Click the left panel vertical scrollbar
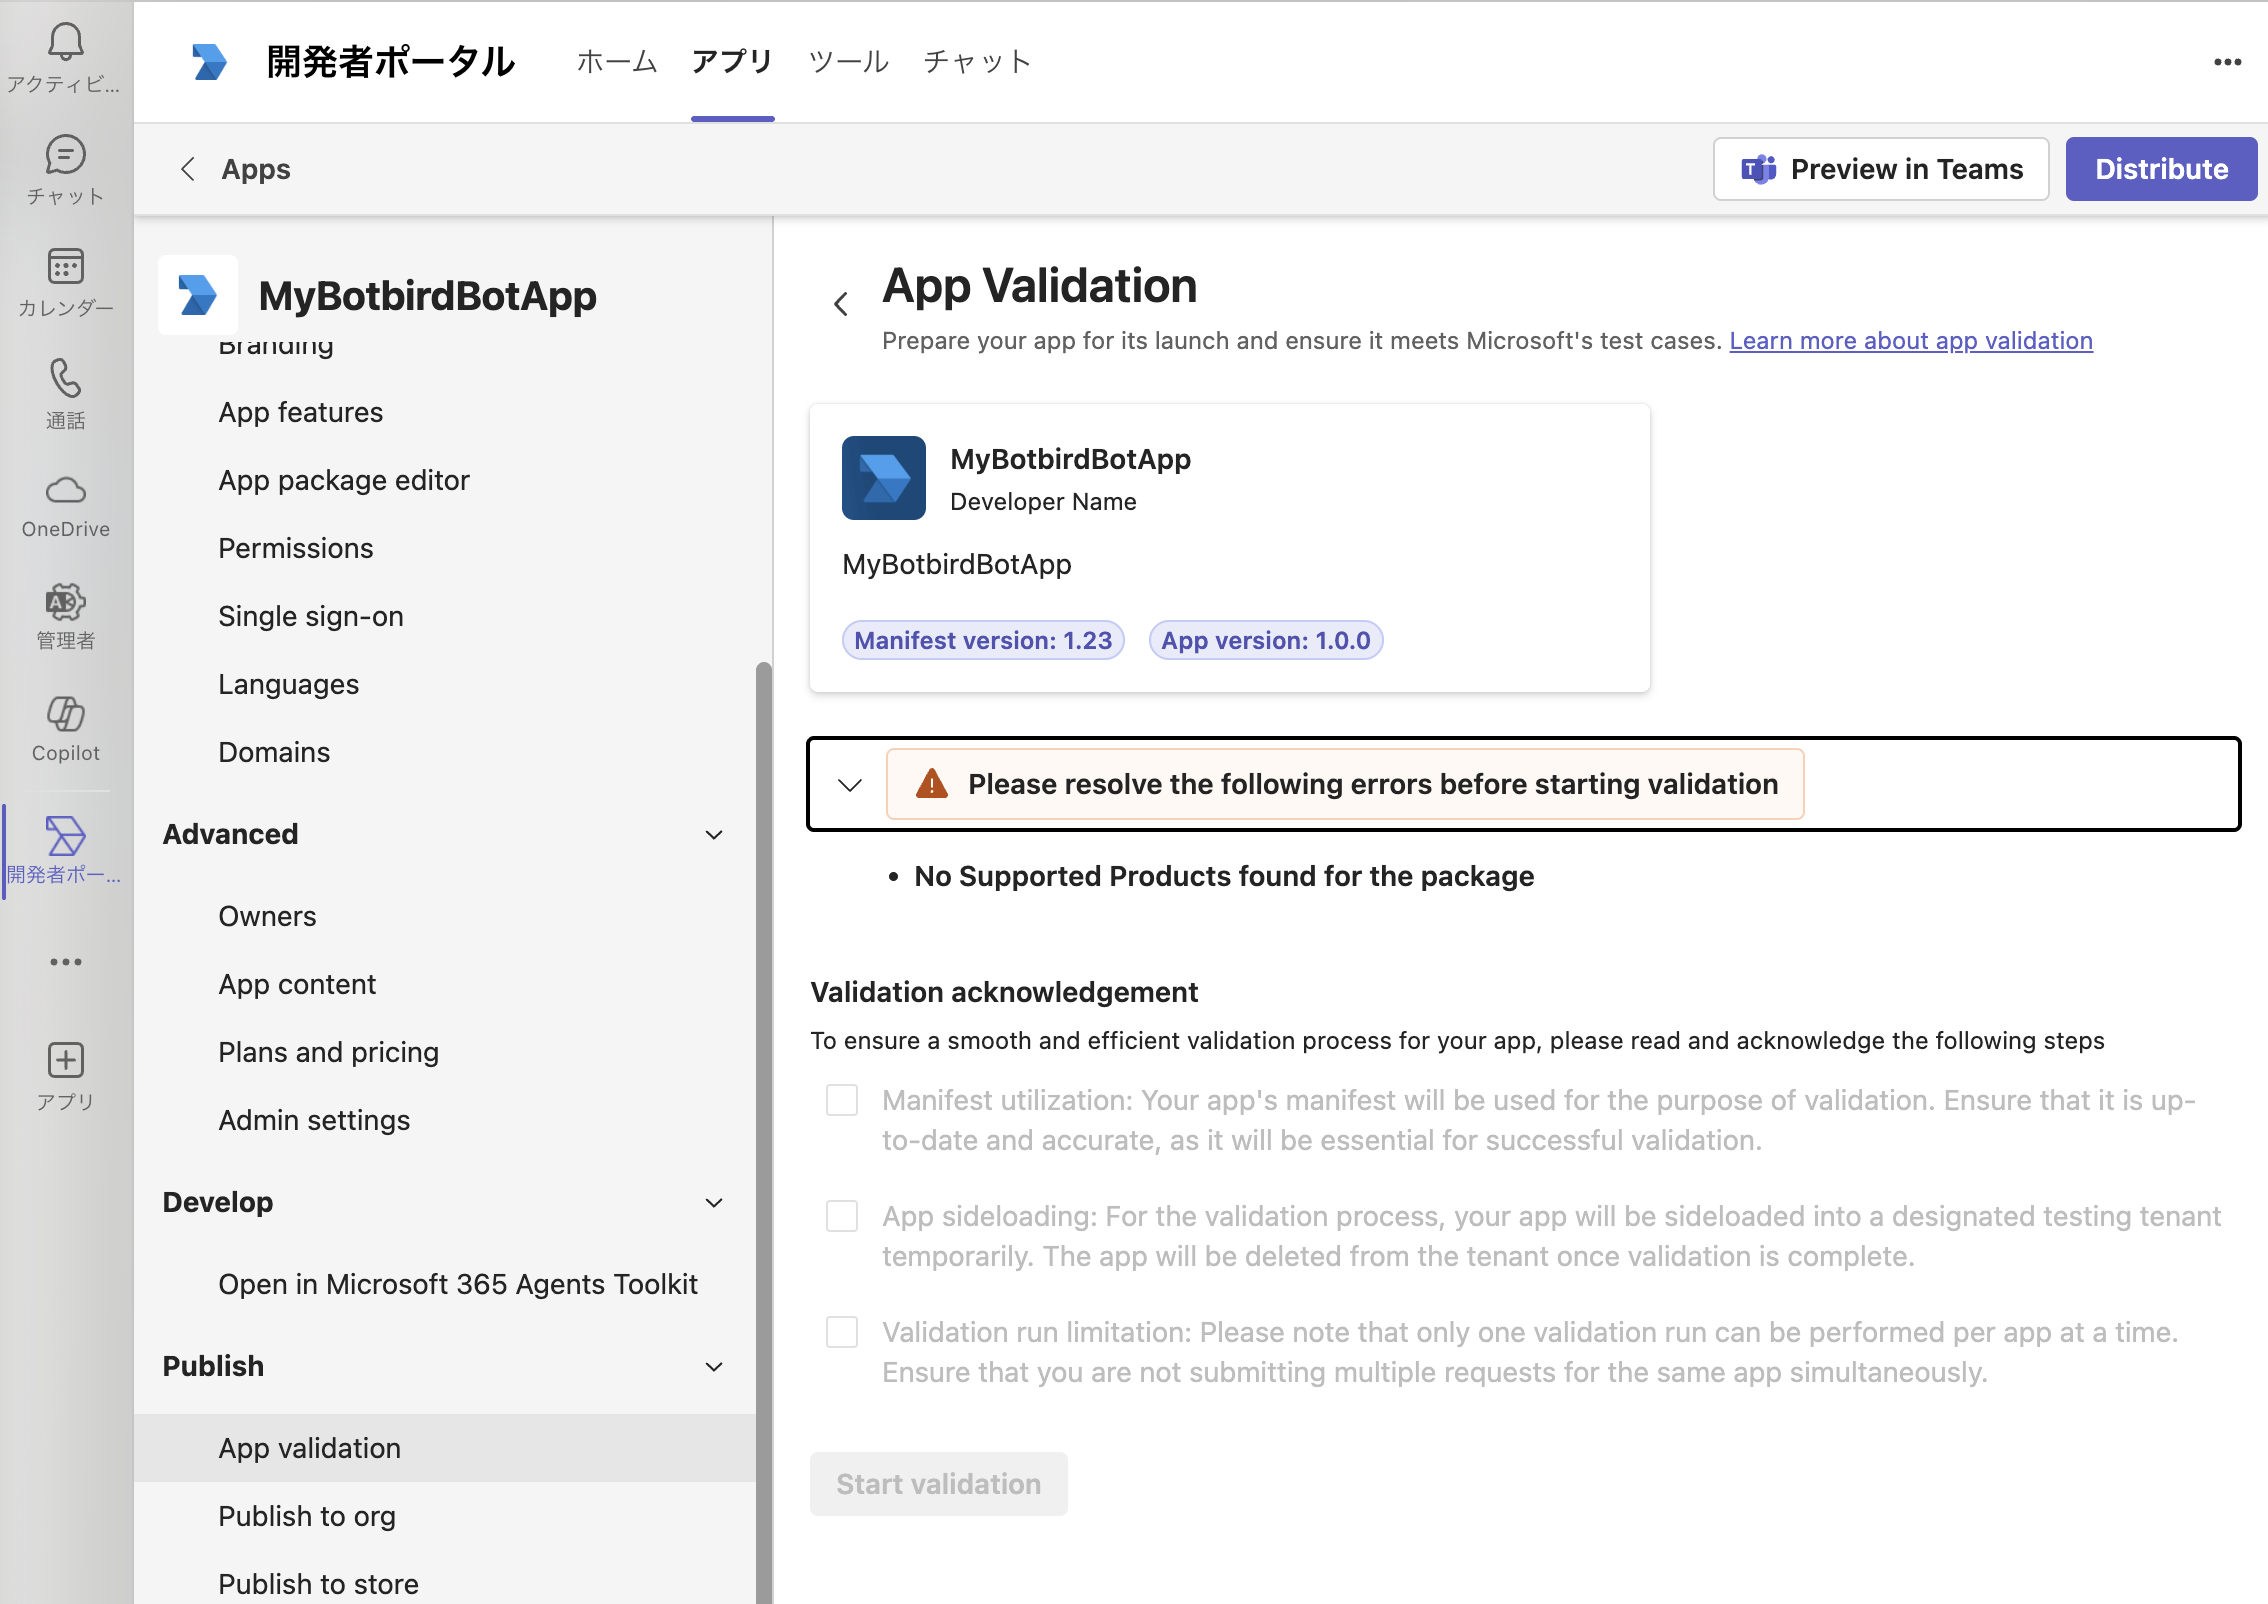 tap(763, 1100)
